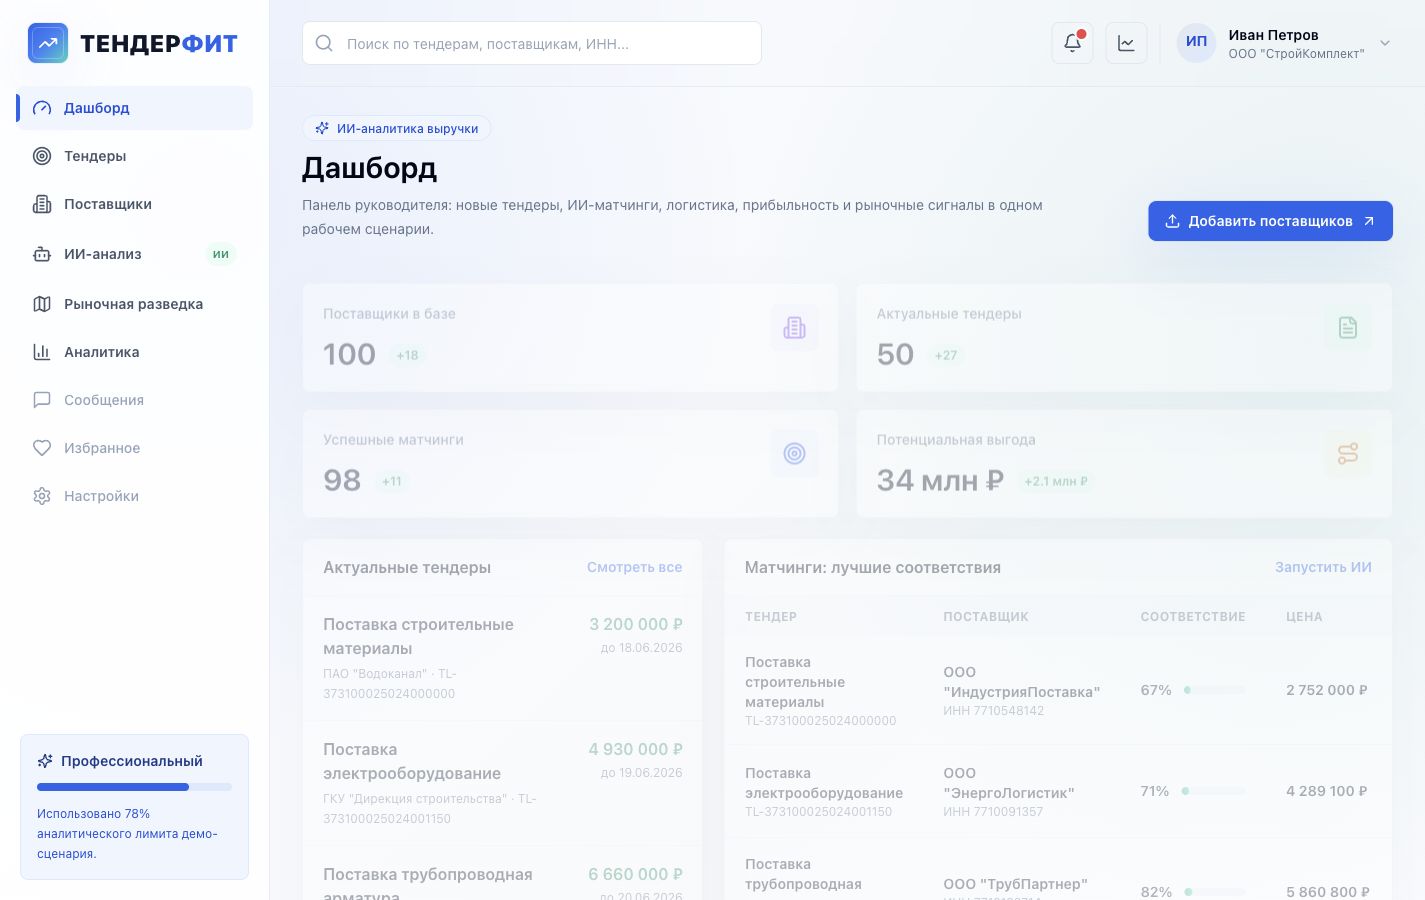The height and width of the screenshot is (900, 1425).
Task: Click the arrow icon on Добавить поставщиков
Action: 1369,221
